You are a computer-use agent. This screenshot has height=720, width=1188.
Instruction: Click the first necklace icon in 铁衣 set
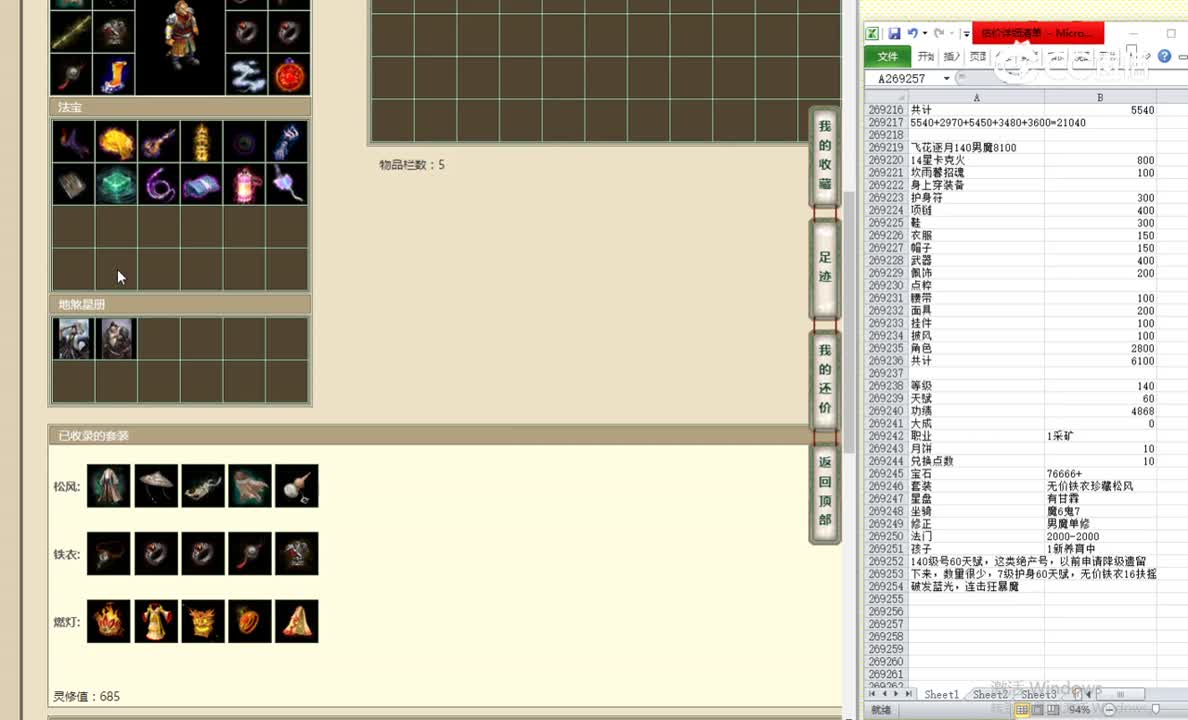tap(108, 553)
